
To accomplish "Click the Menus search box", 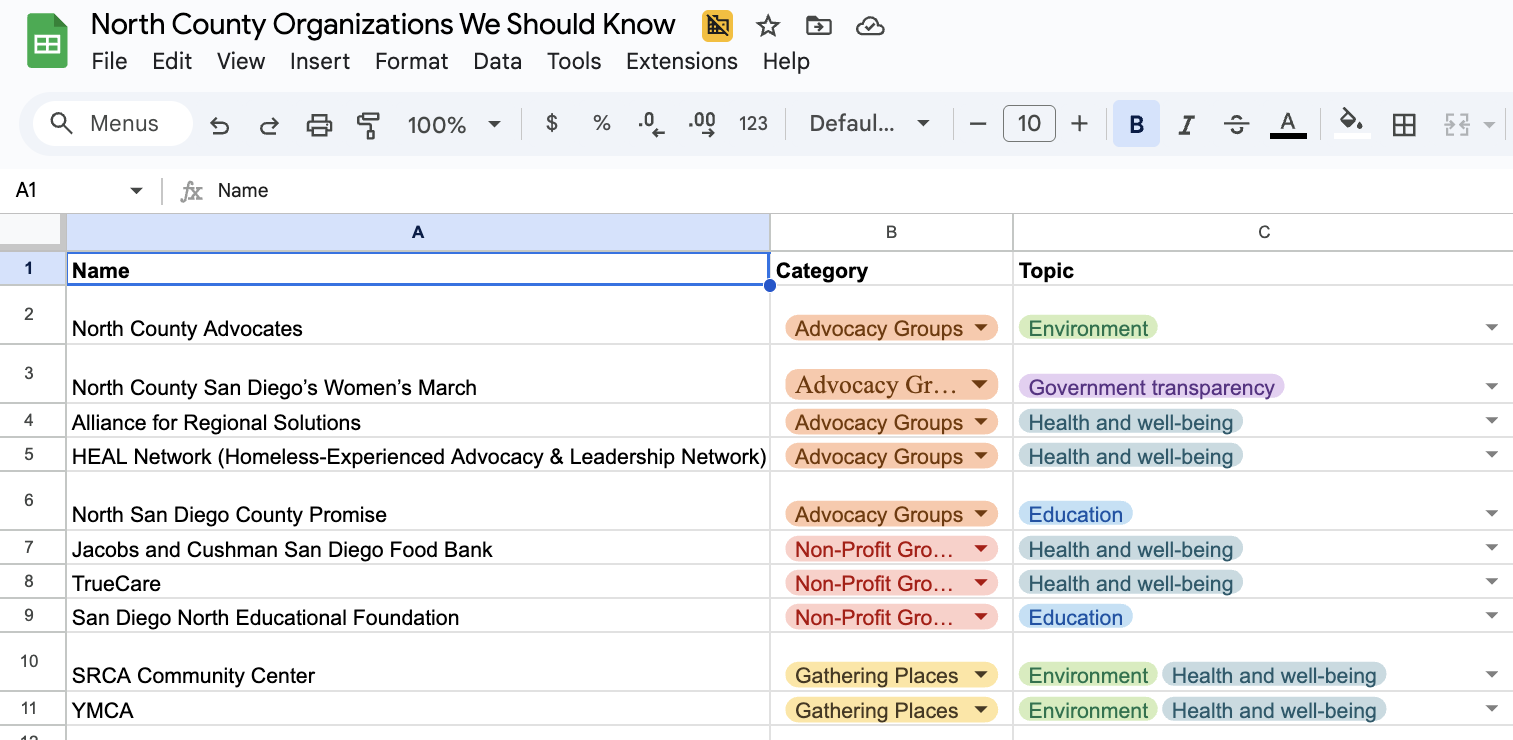I will click(112, 124).
